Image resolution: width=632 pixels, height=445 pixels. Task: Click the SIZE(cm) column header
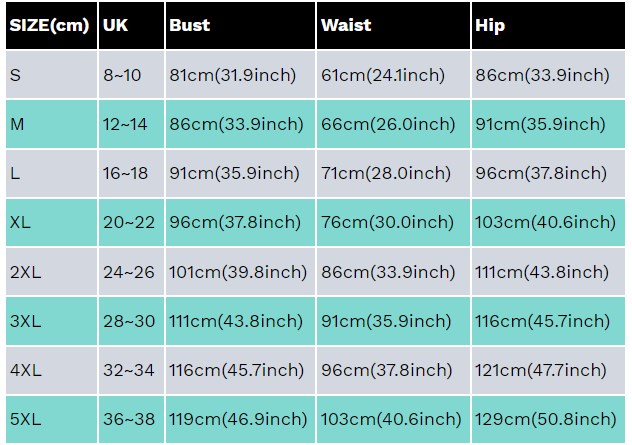tap(51, 25)
